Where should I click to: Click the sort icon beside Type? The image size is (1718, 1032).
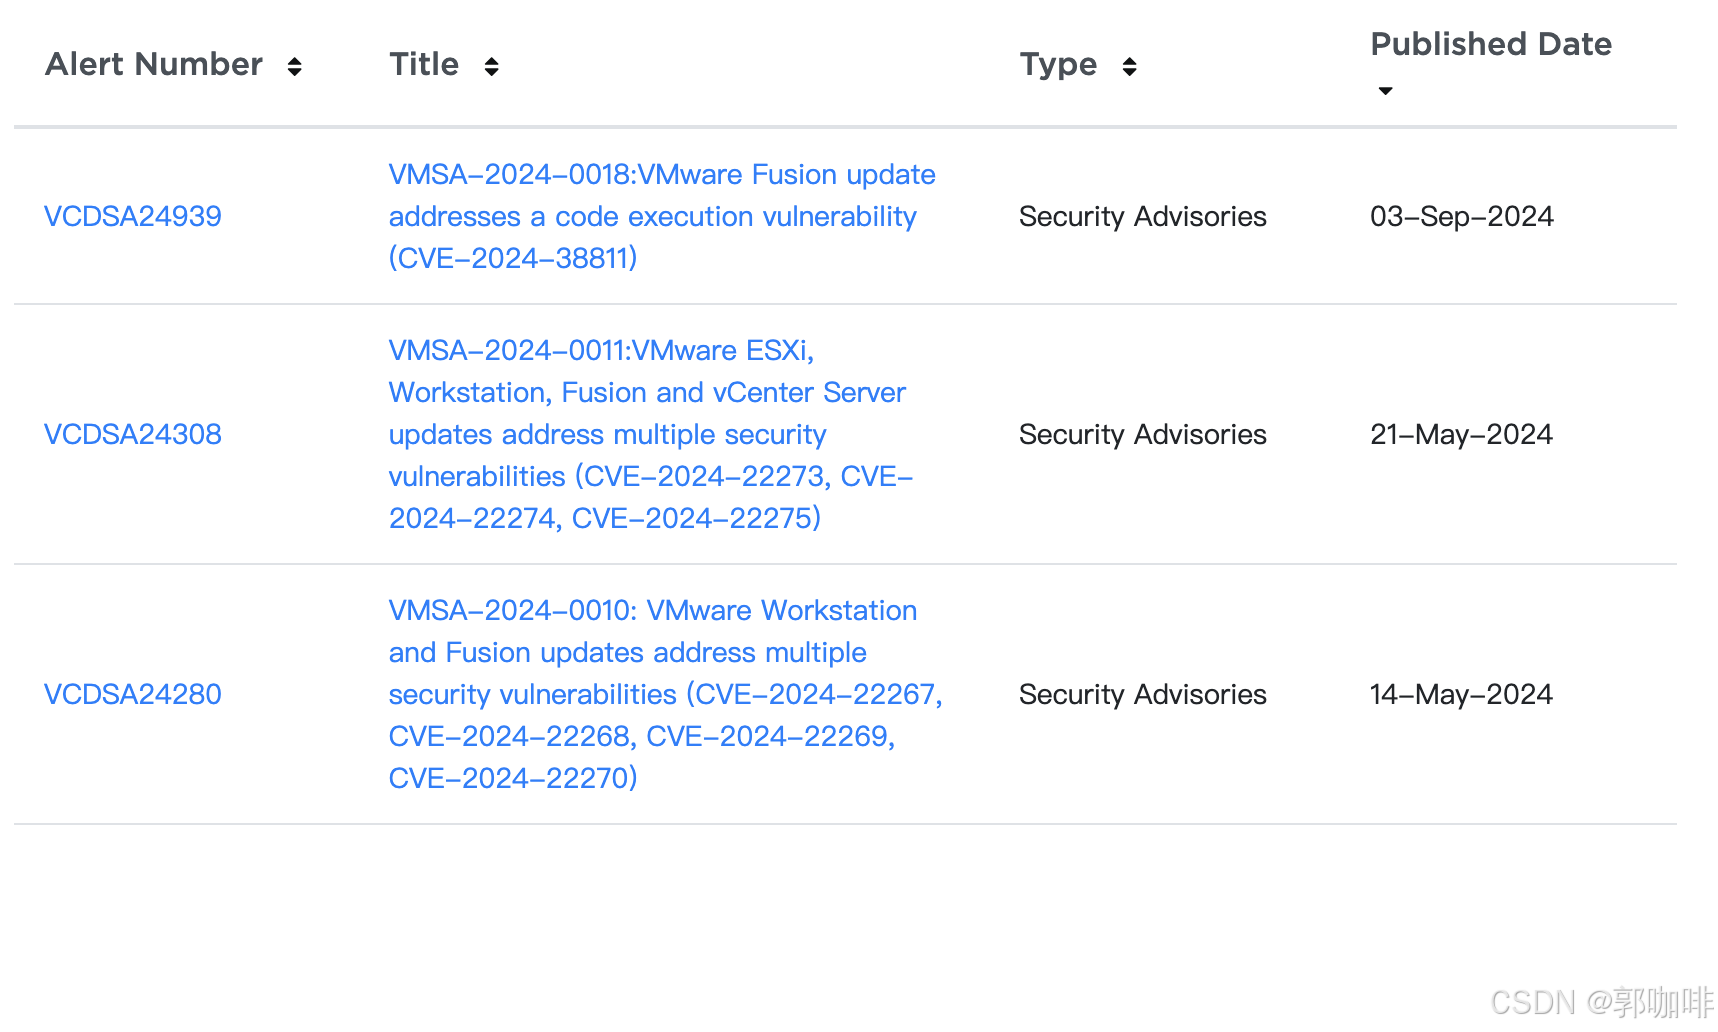click(1129, 67)
